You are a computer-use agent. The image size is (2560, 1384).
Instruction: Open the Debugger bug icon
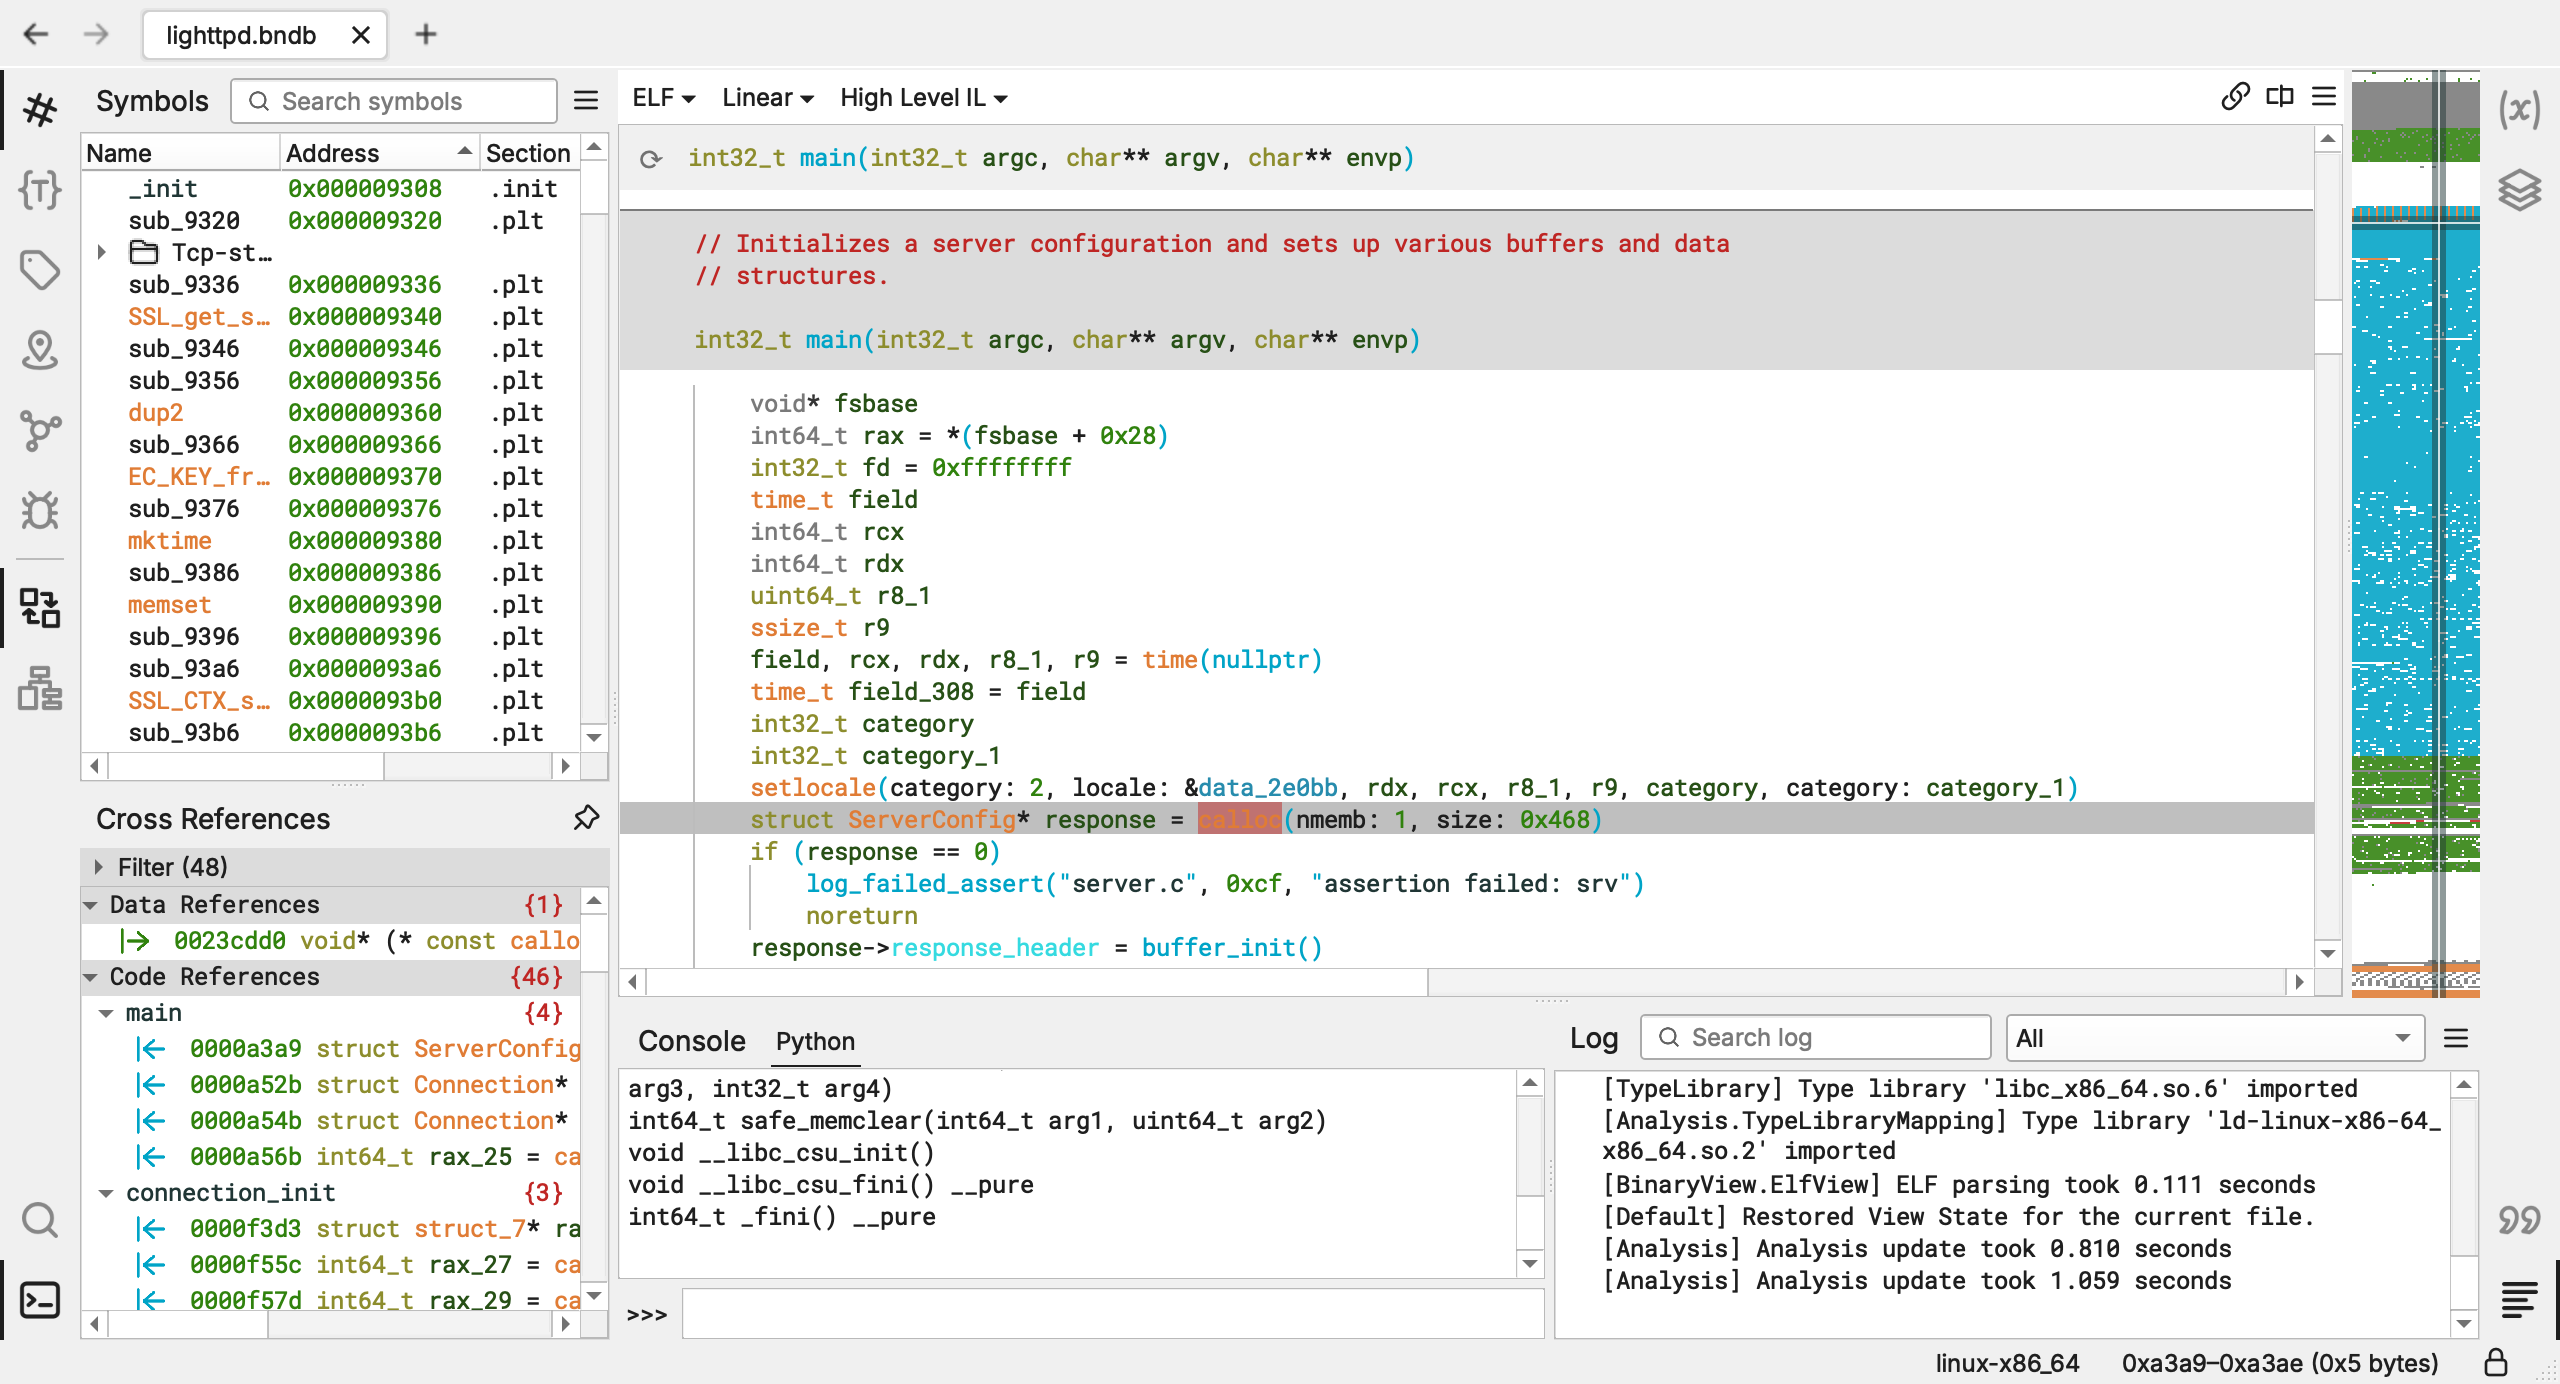pyautogui.click(x=40, y=510)
